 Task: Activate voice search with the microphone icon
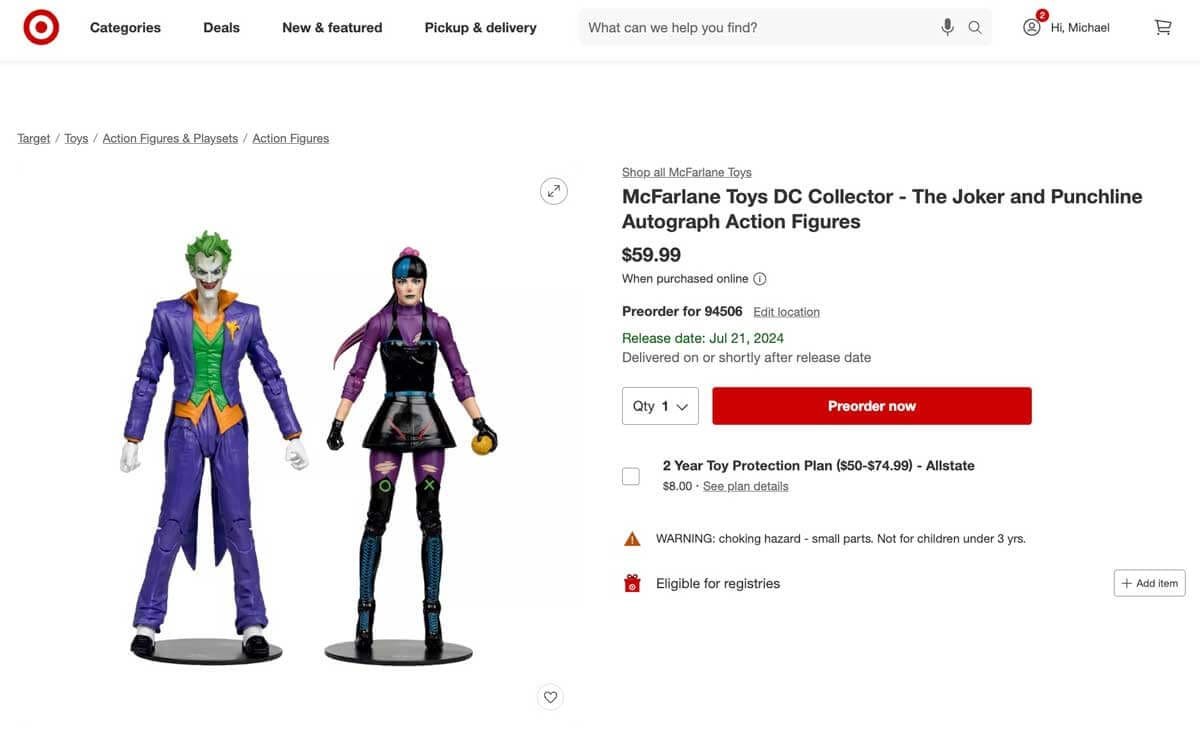(x=947, y=27)
